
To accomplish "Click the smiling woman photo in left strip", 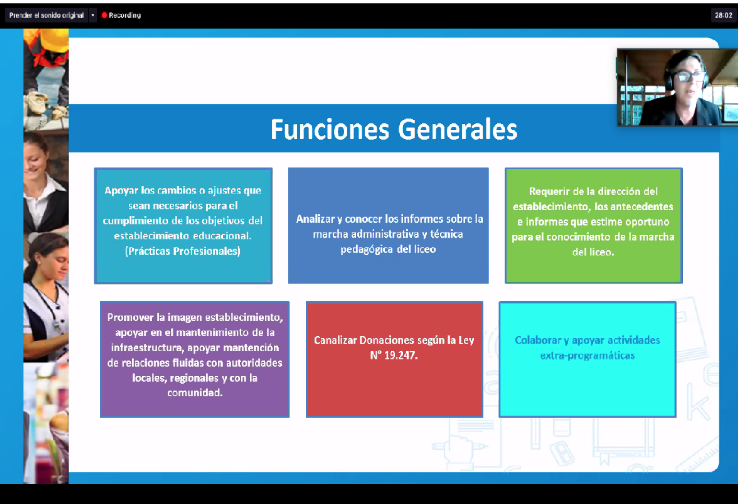I will 46,170.
